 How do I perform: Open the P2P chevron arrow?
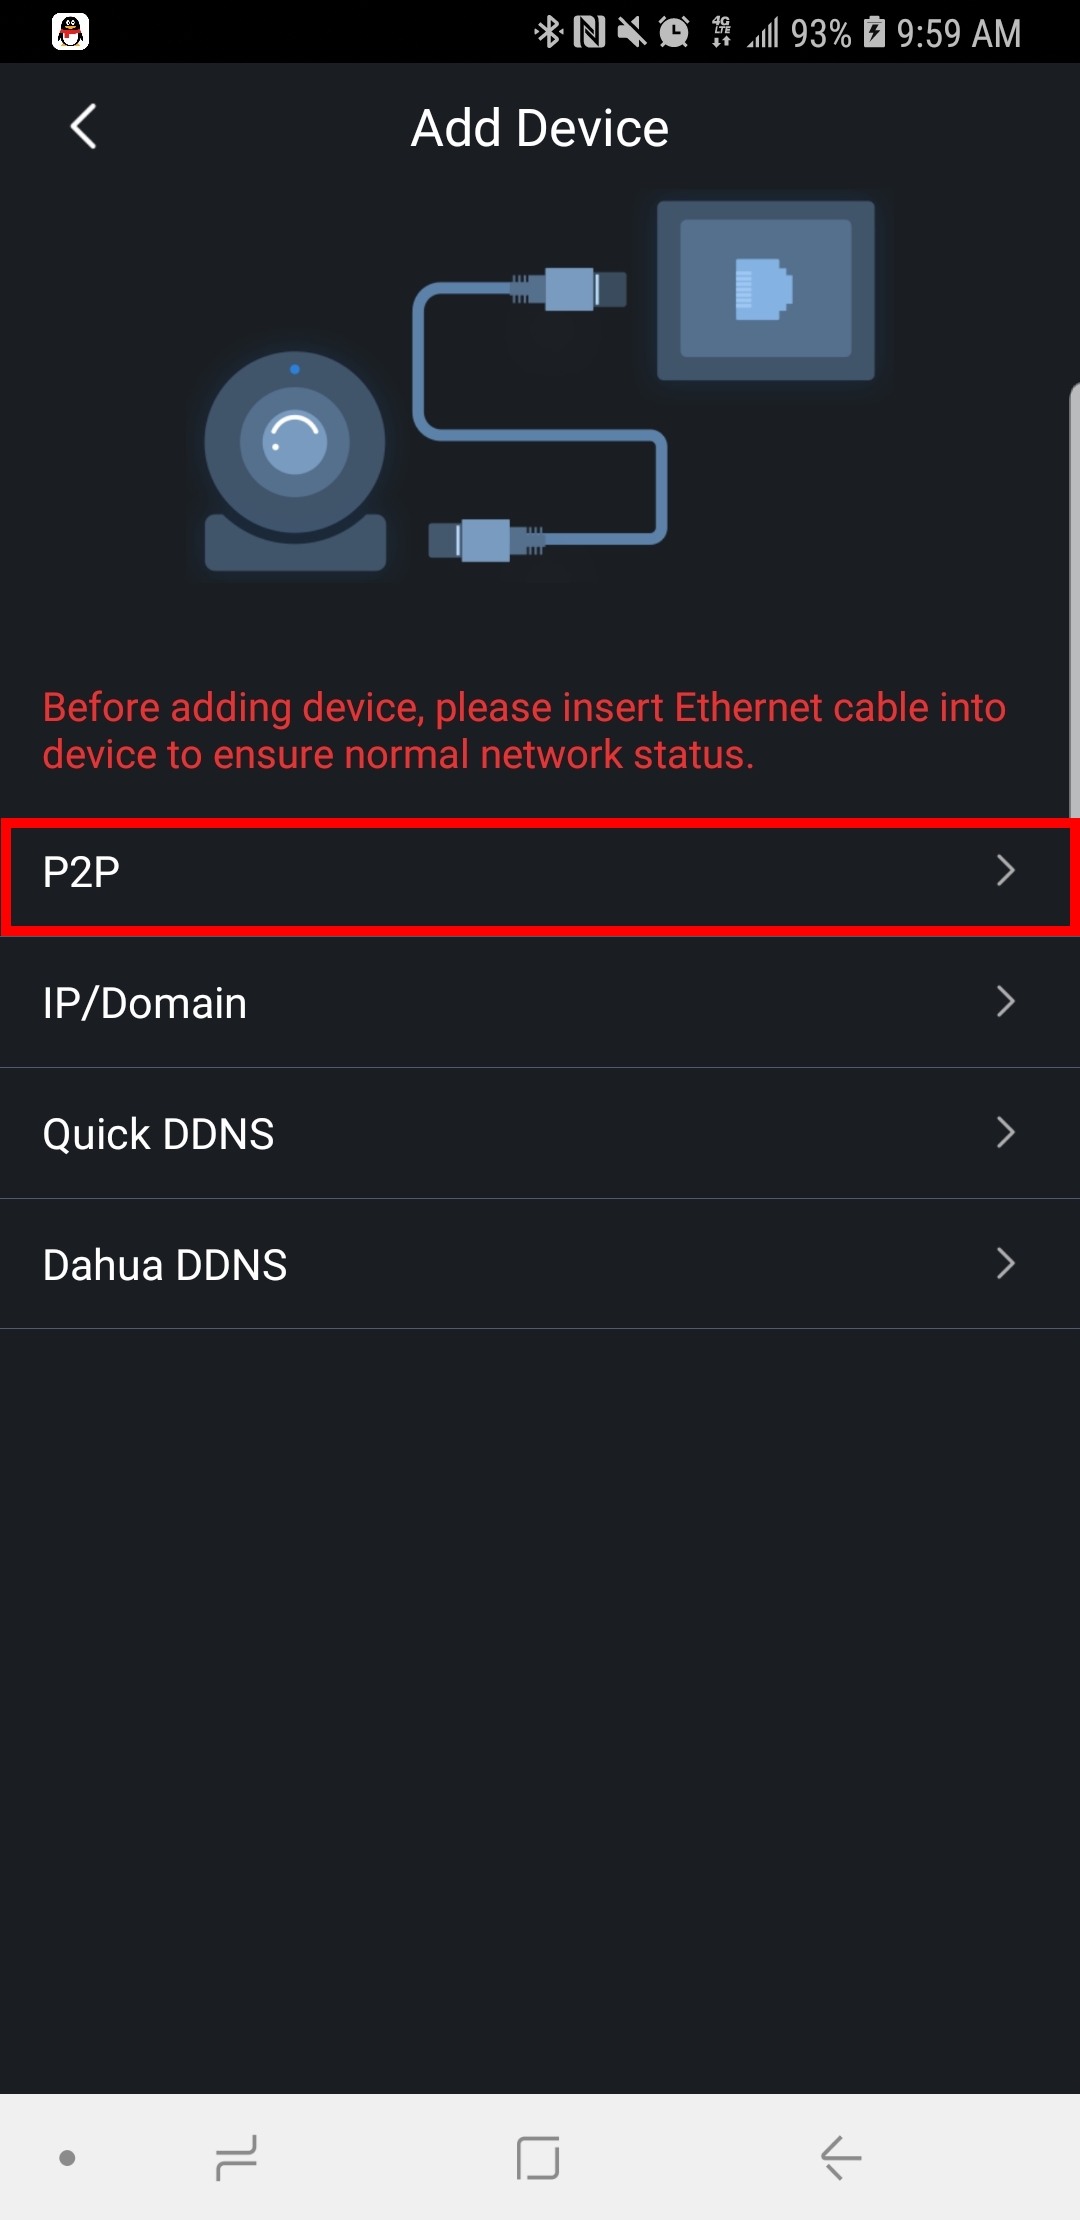[x=1005, y=871]
